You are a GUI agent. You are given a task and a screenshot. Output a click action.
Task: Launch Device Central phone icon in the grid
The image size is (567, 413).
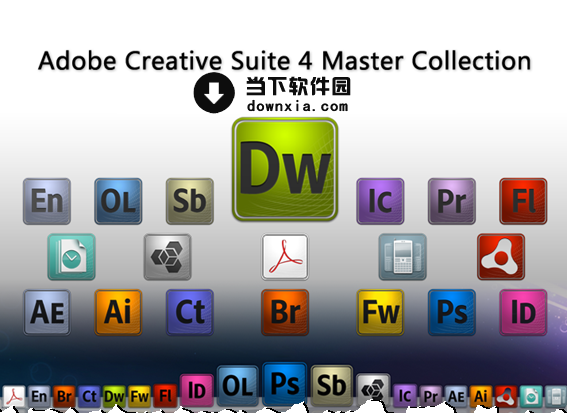(402, 257)
